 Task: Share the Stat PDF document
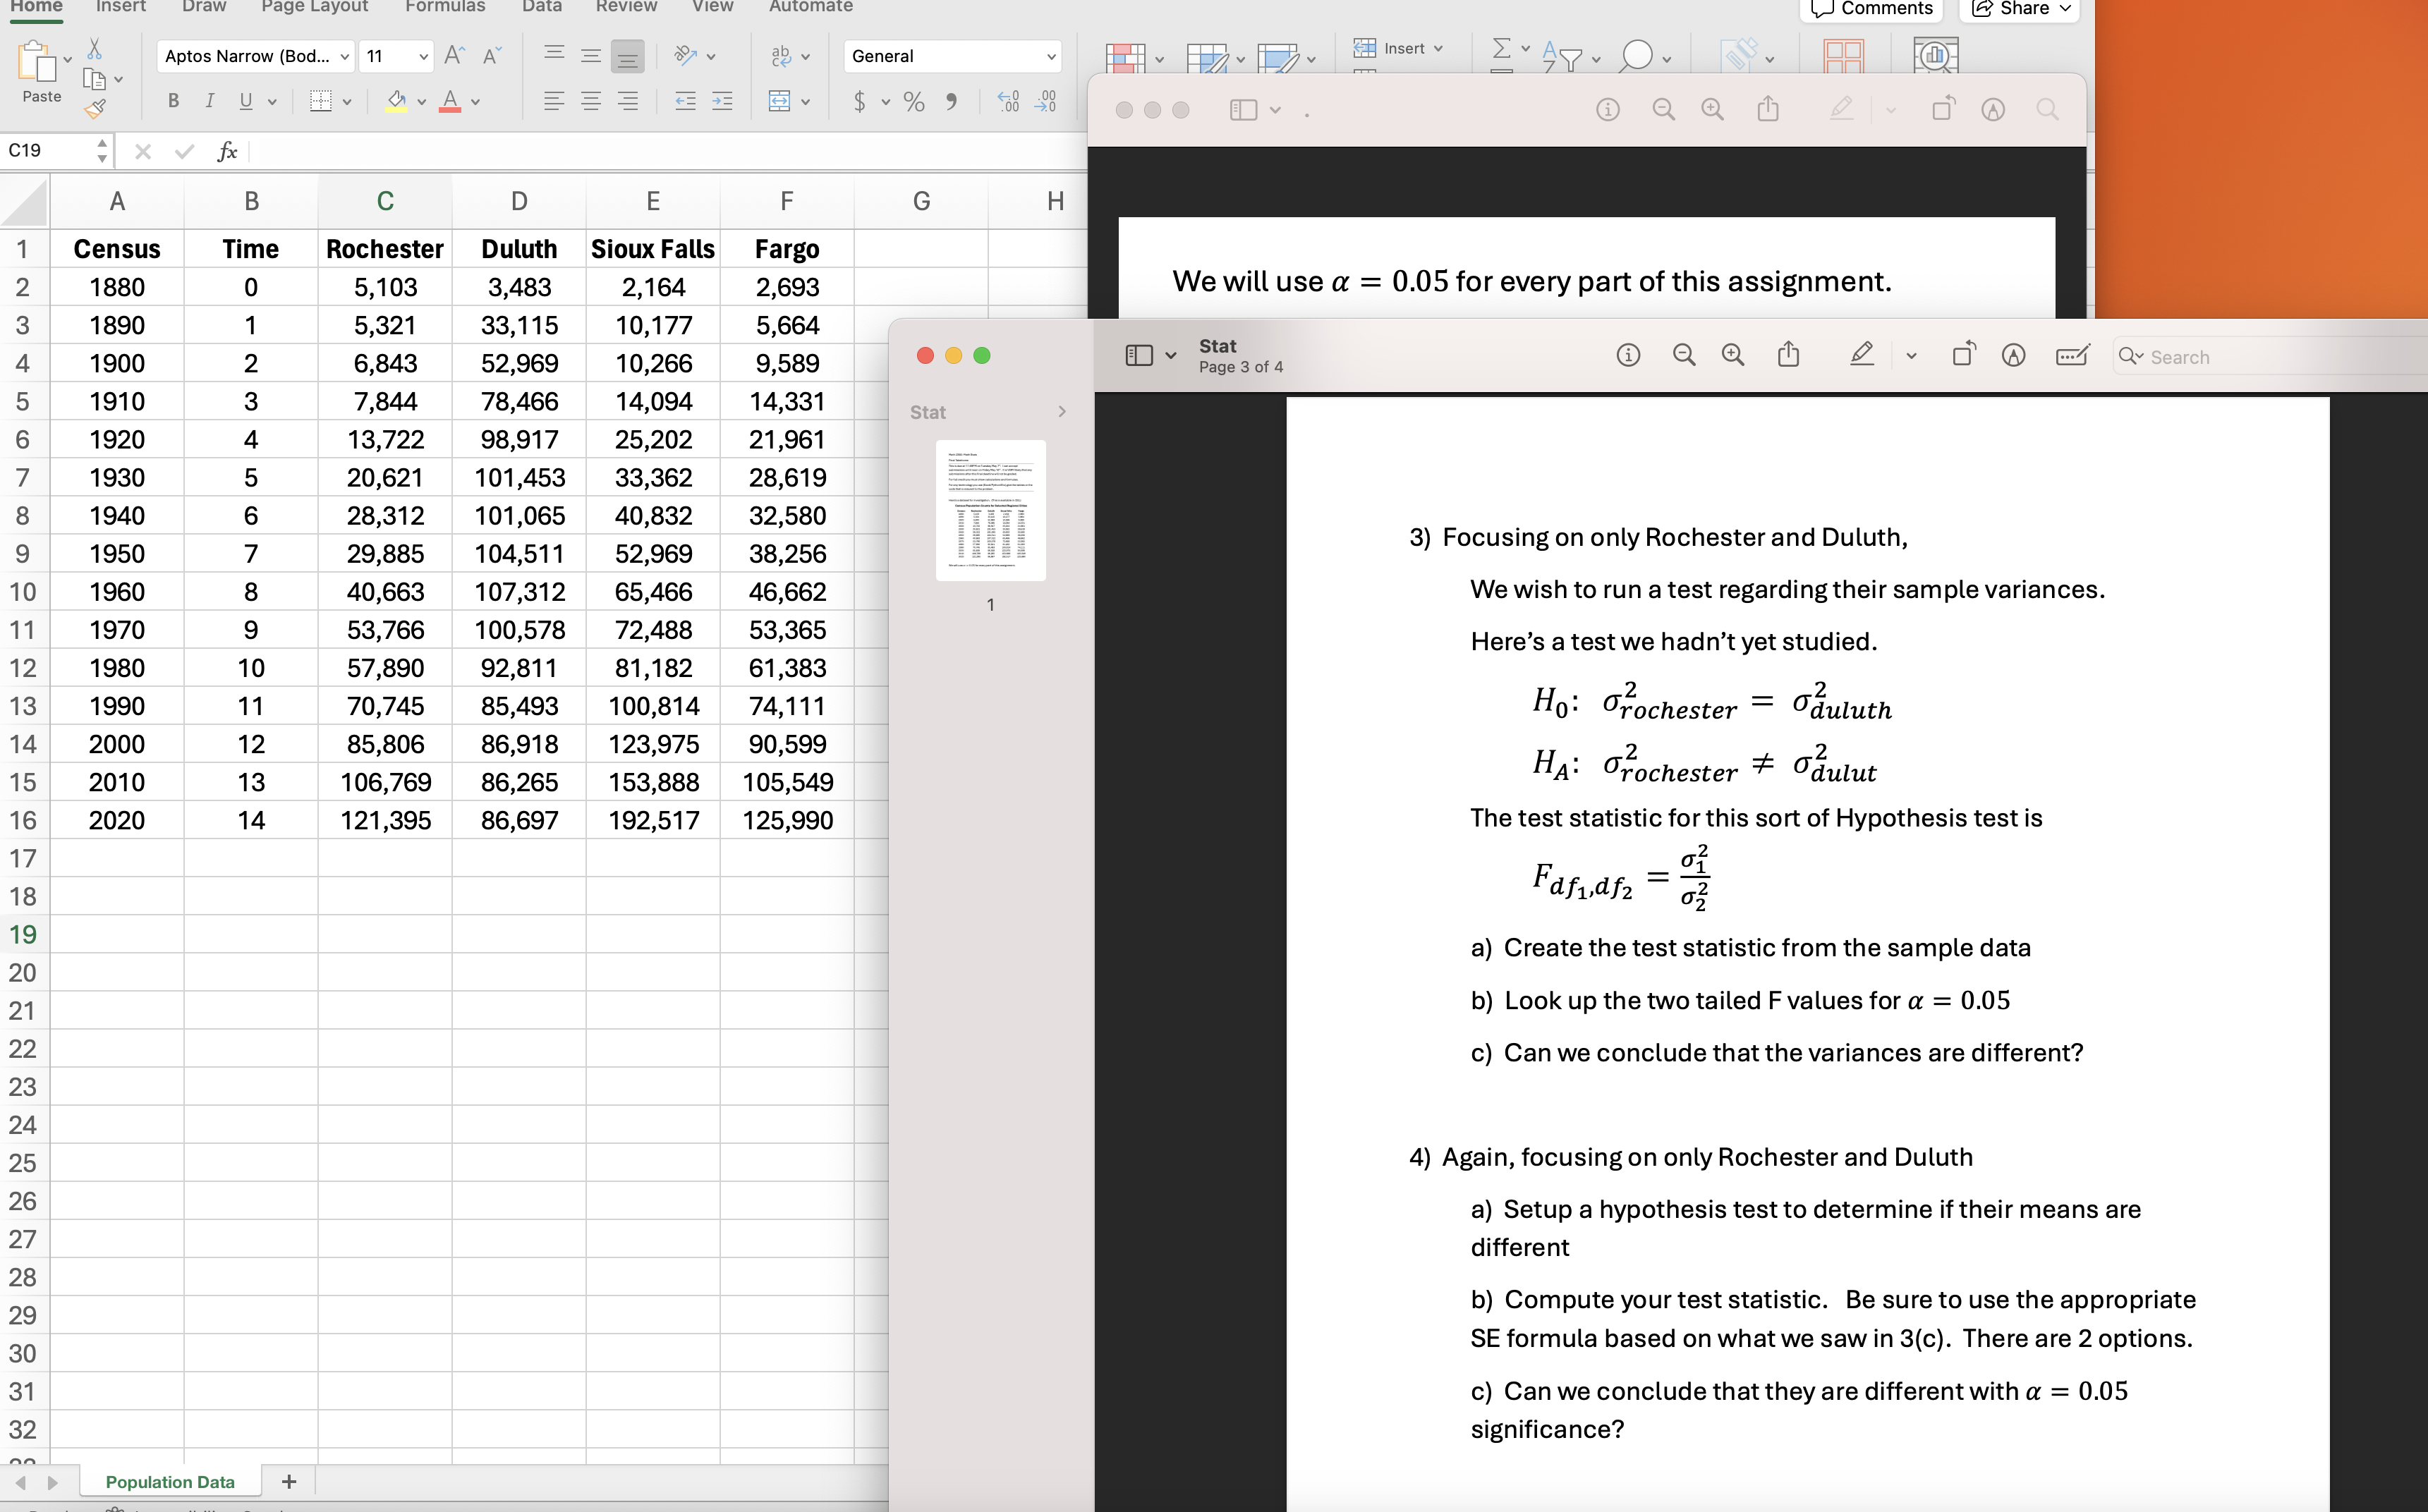1789,355
